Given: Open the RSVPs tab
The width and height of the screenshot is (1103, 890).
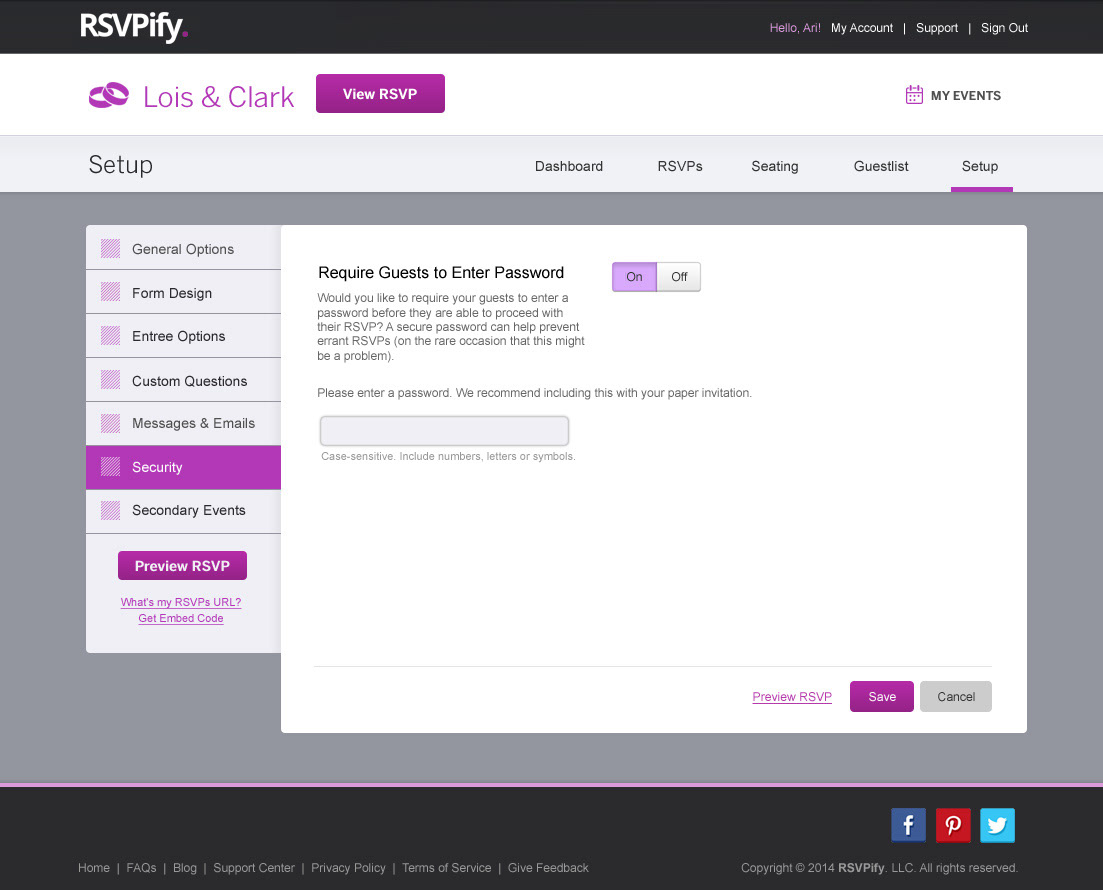Looking at the screenshot, I should (680, 166).
